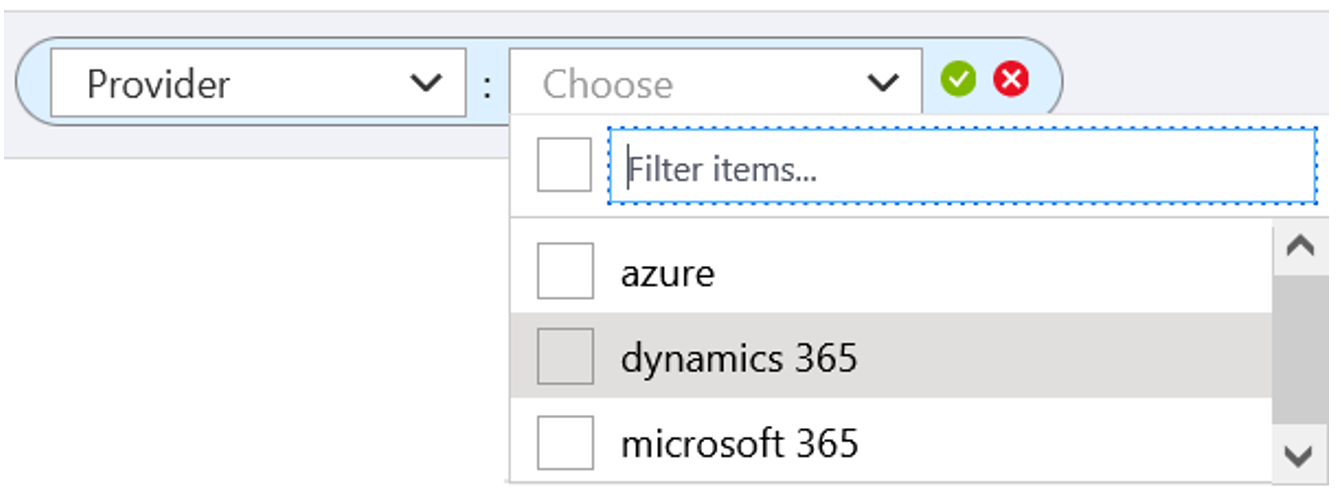This screenshot has width=1341, height=498.
Task: Click the scroll up arrow in list
Action: tap(1299, 247)
